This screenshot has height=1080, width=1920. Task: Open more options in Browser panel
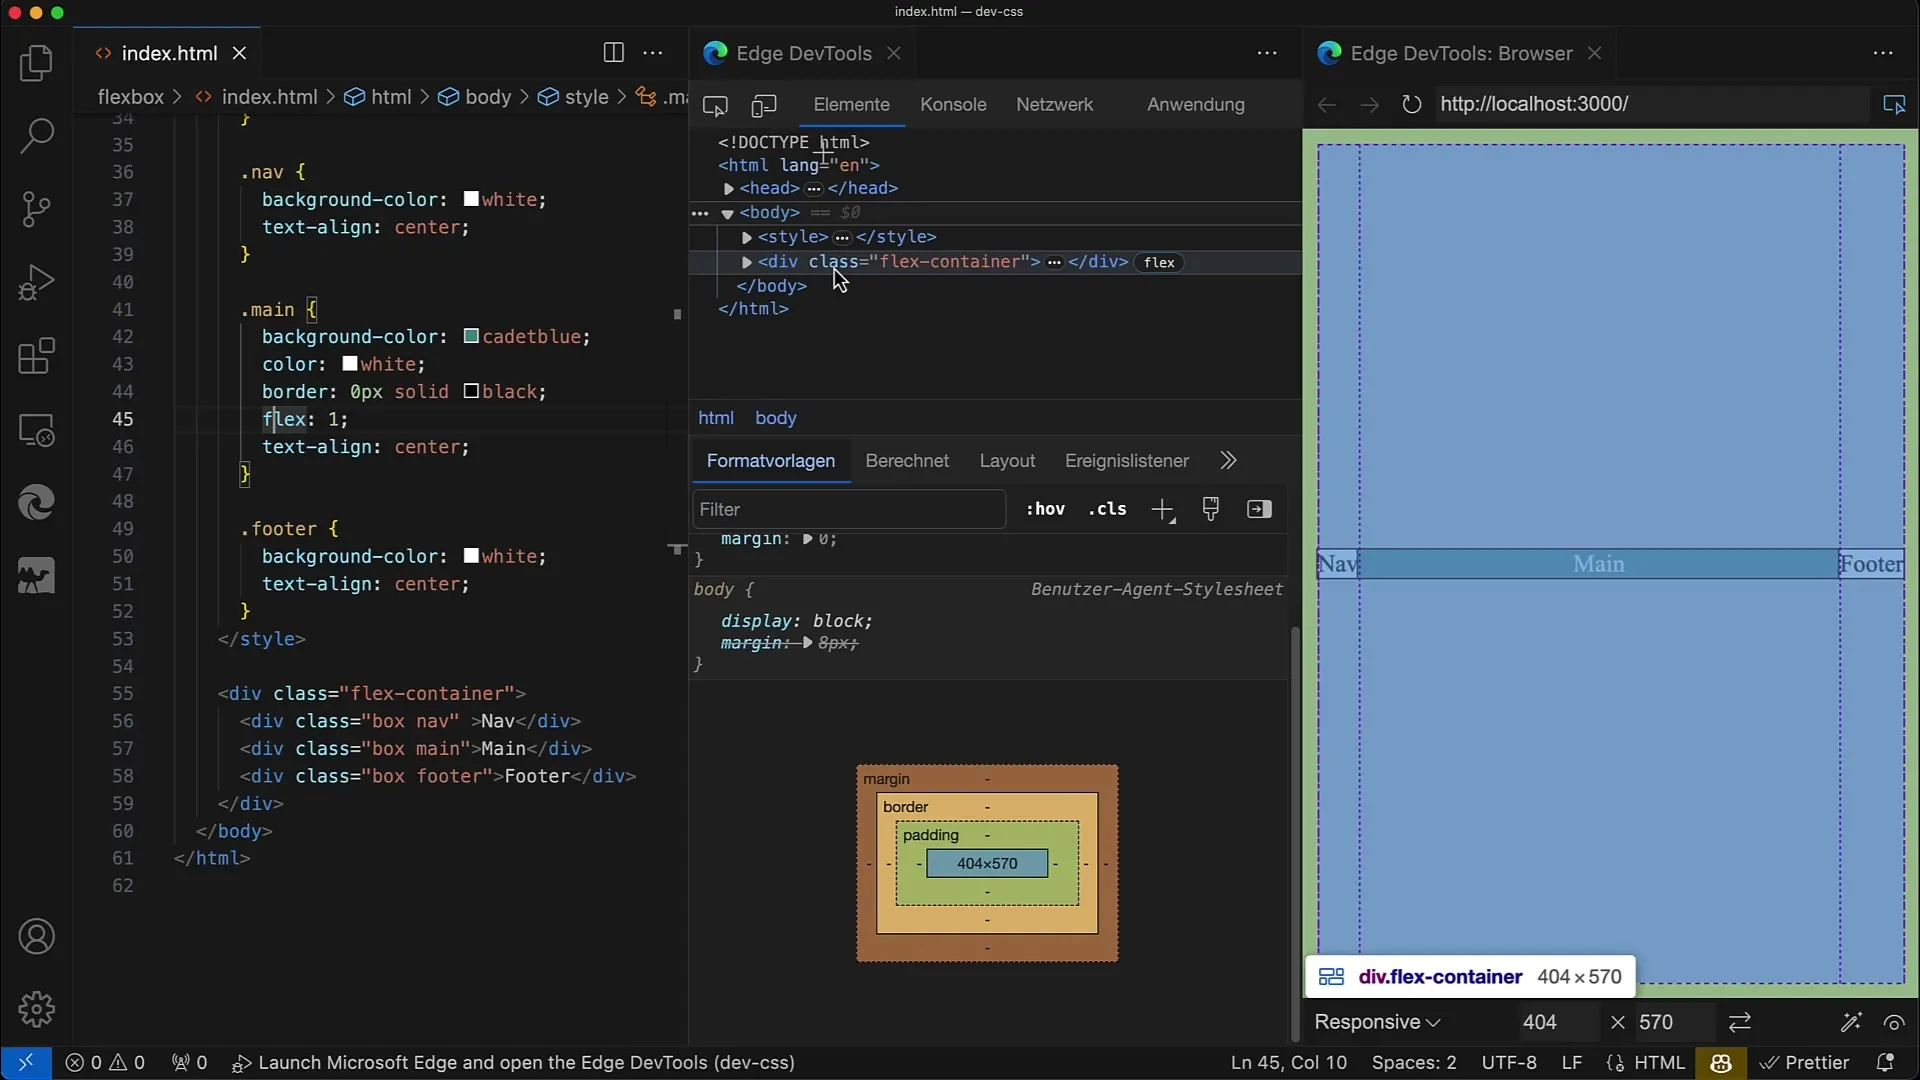tap(1883, 53)
